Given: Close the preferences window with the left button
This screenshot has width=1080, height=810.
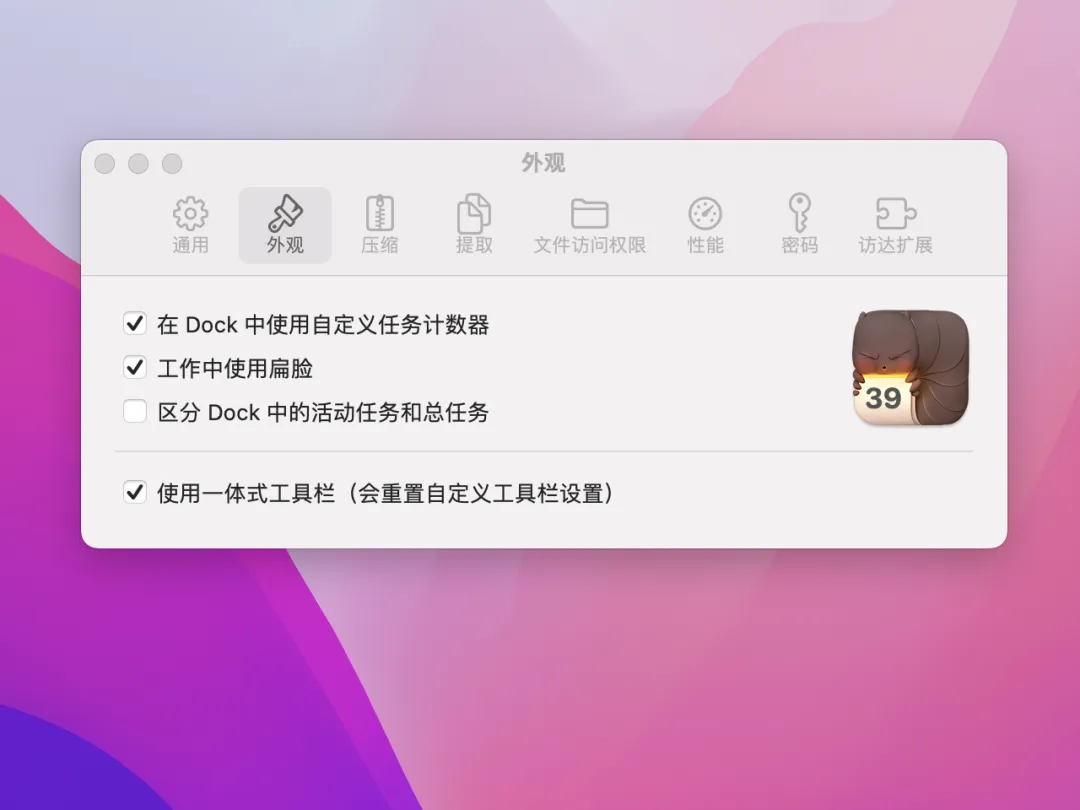Looking at the screenshot, I should tap(105, 164).
